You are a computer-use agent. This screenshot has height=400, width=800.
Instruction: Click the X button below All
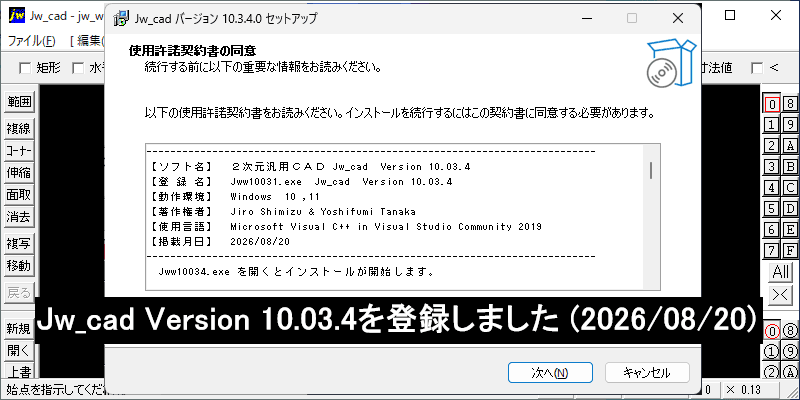(781, 294)
